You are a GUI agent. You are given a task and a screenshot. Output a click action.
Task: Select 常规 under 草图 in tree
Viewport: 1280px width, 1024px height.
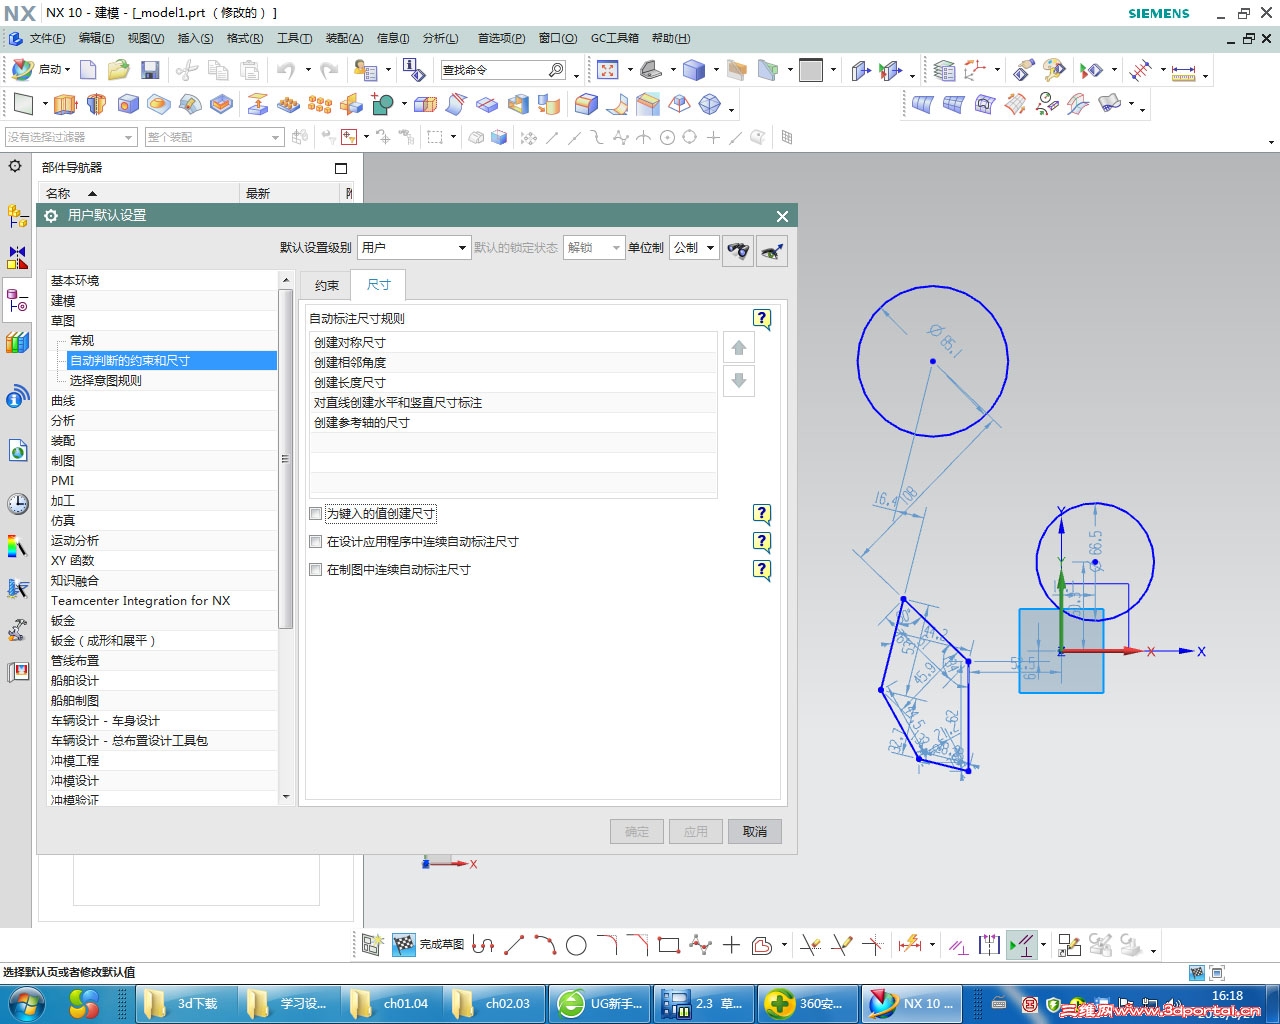click(x=82, y=341)
